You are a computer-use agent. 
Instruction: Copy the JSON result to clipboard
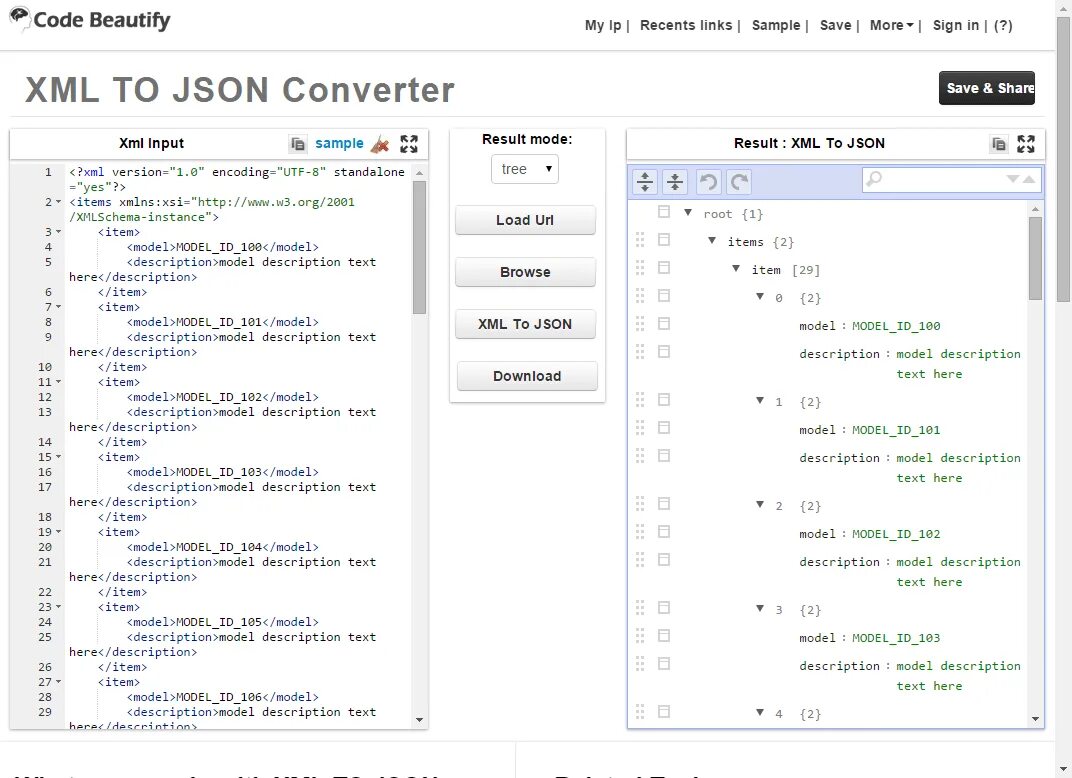pyautogui.click(x=999, y=144)
